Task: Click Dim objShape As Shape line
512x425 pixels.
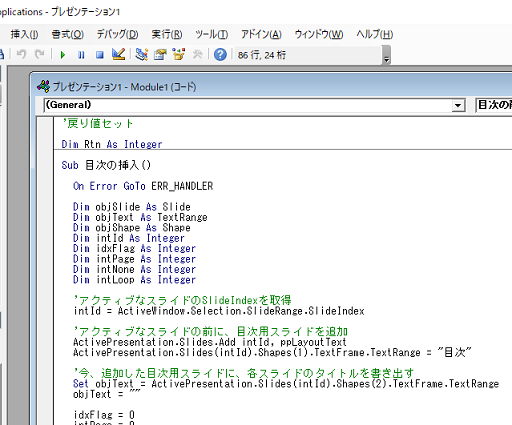Action: pyautogui.click(x=132, y=227)
